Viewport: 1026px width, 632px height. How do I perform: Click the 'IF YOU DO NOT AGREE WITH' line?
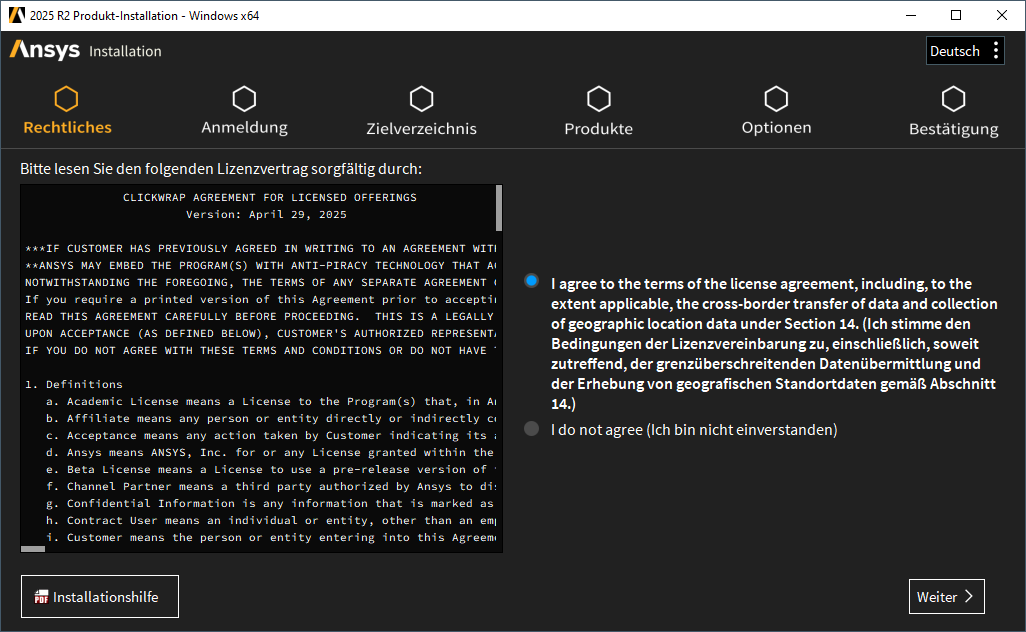pyautogui.click(x=260, y=351)
